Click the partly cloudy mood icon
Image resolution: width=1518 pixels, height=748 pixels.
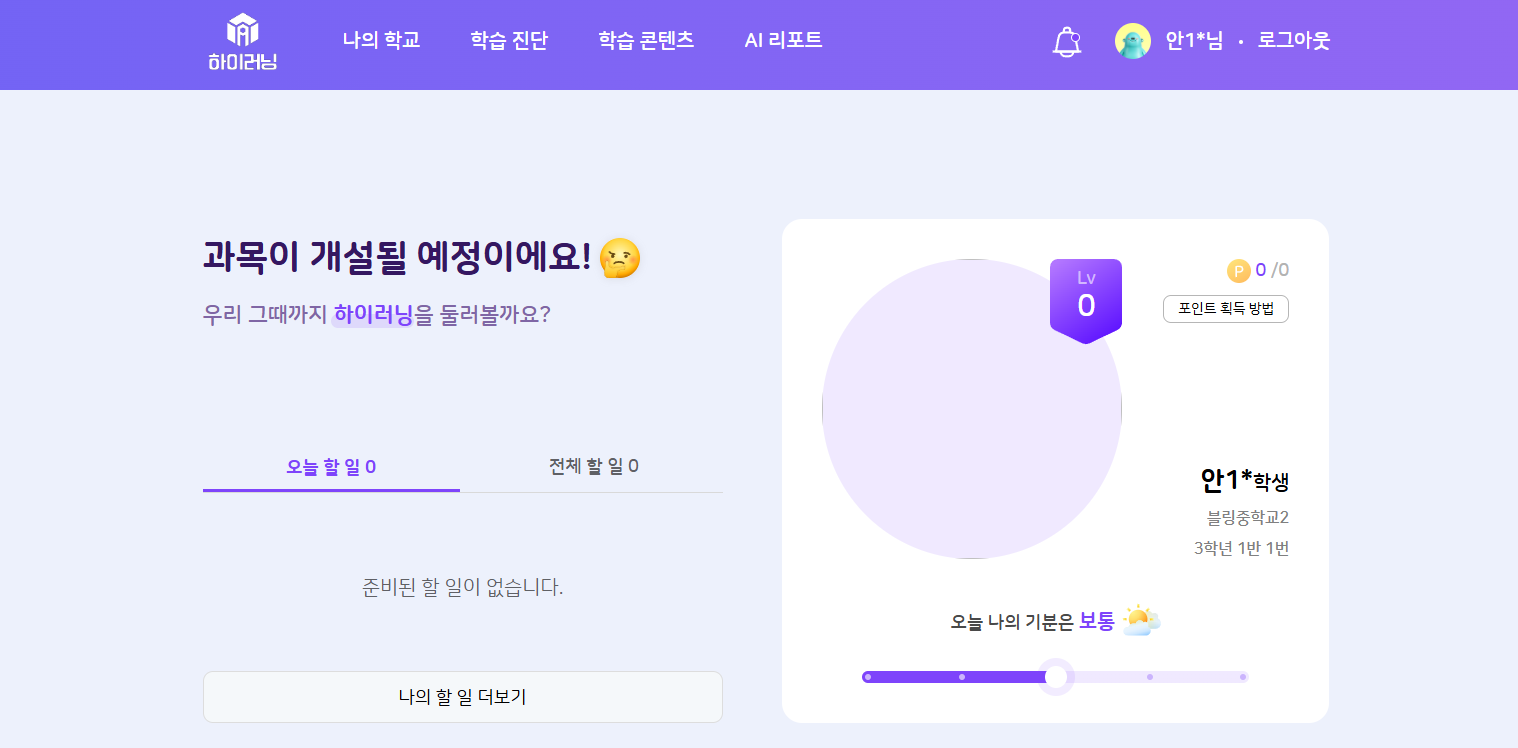click(x=1141, y=621)
